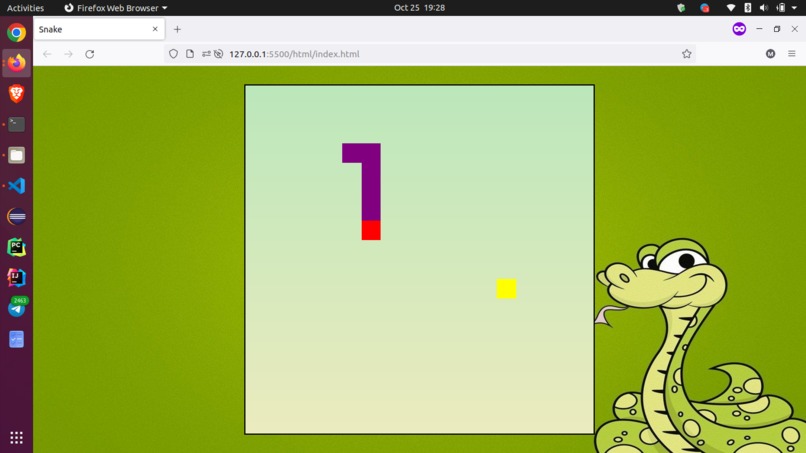Open permissions icon in the address bar
The image size is (806, 453).
(206, 54)
